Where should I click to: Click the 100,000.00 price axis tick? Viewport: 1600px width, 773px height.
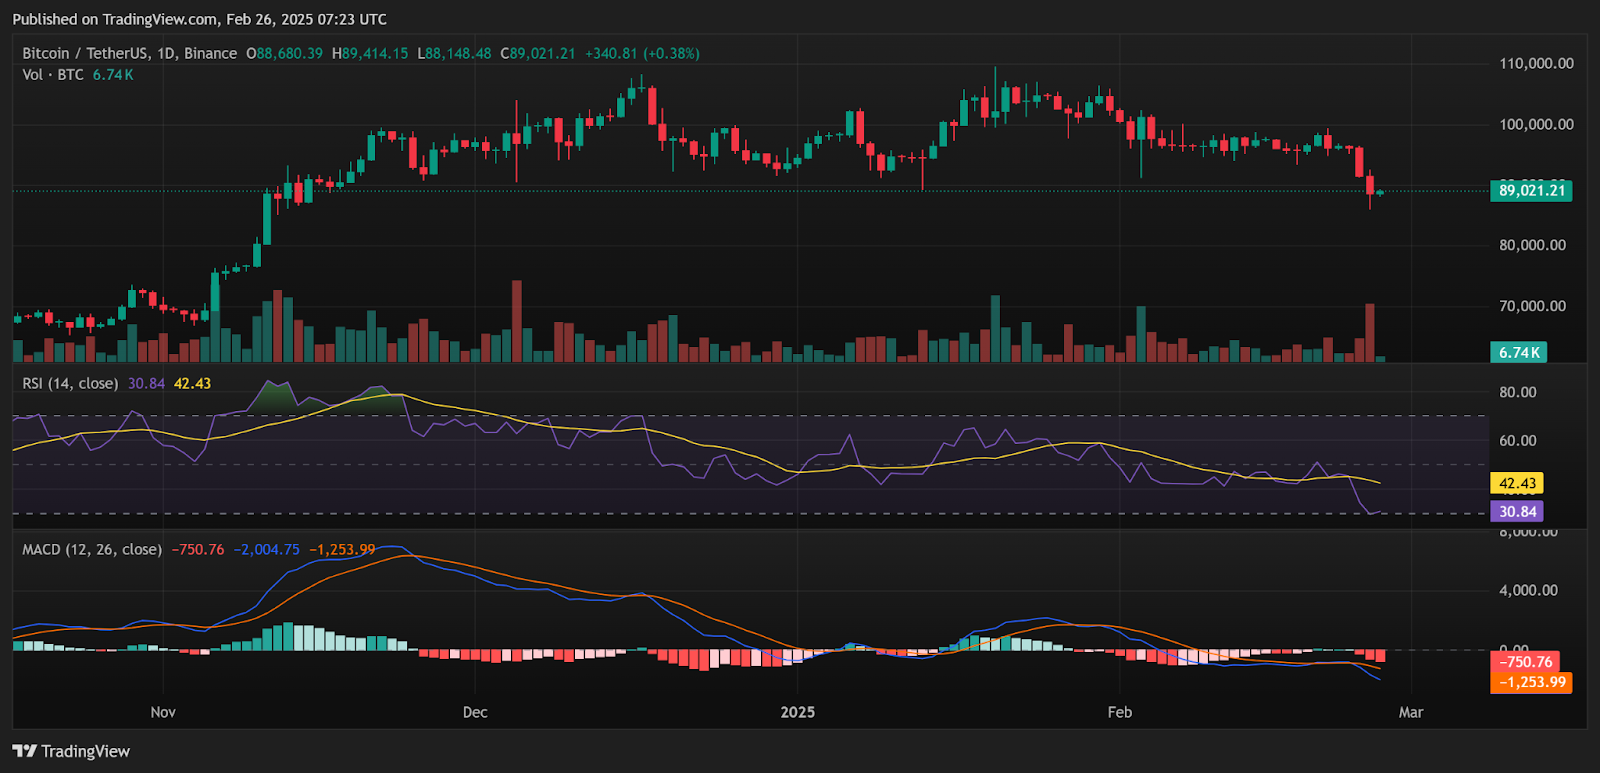(x=1536, y=124)
